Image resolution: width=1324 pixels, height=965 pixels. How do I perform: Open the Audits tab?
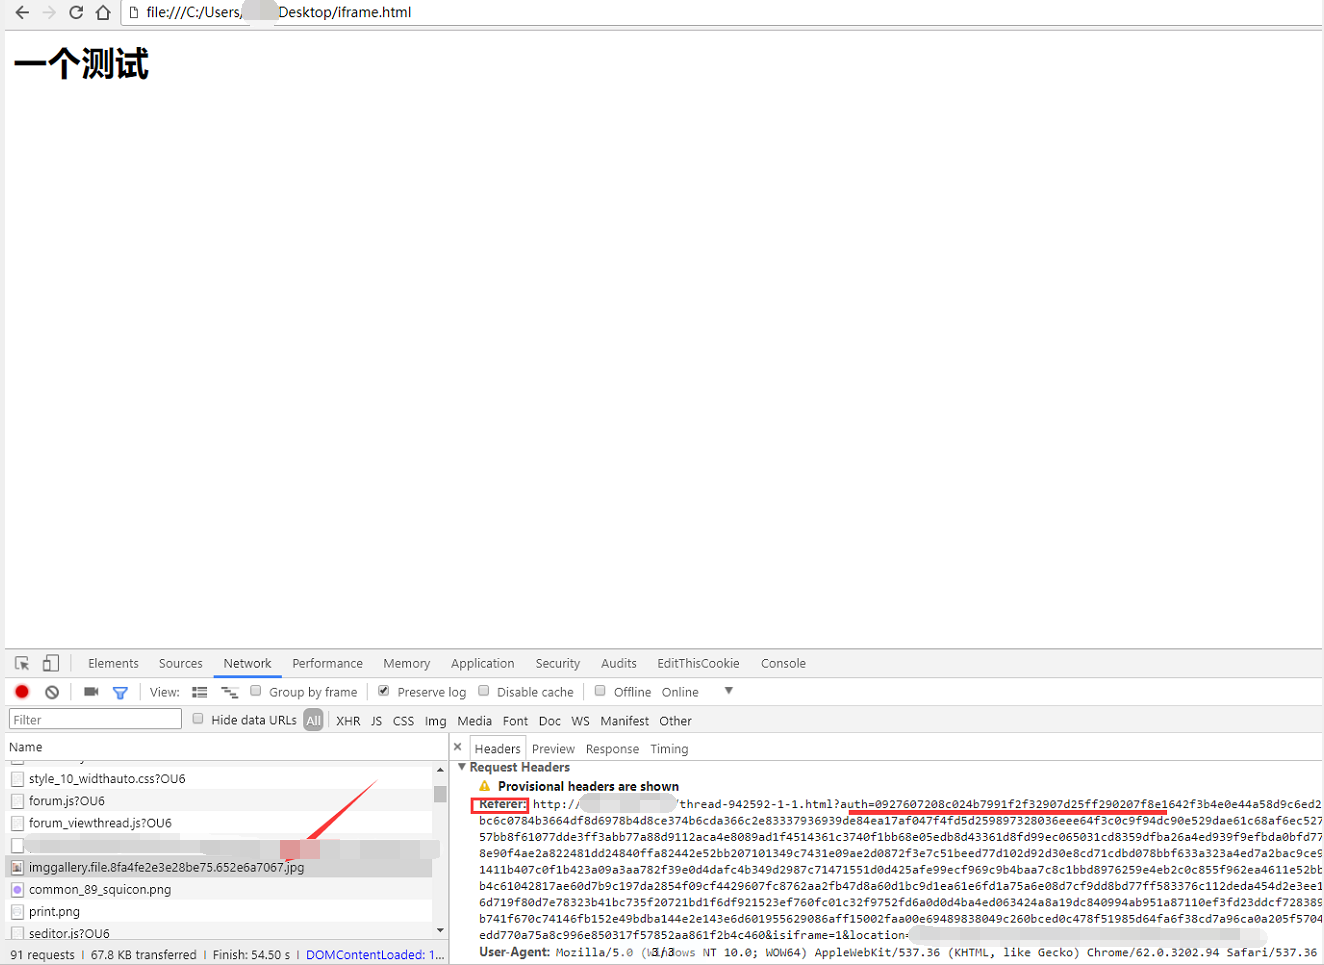pos(618,663)
